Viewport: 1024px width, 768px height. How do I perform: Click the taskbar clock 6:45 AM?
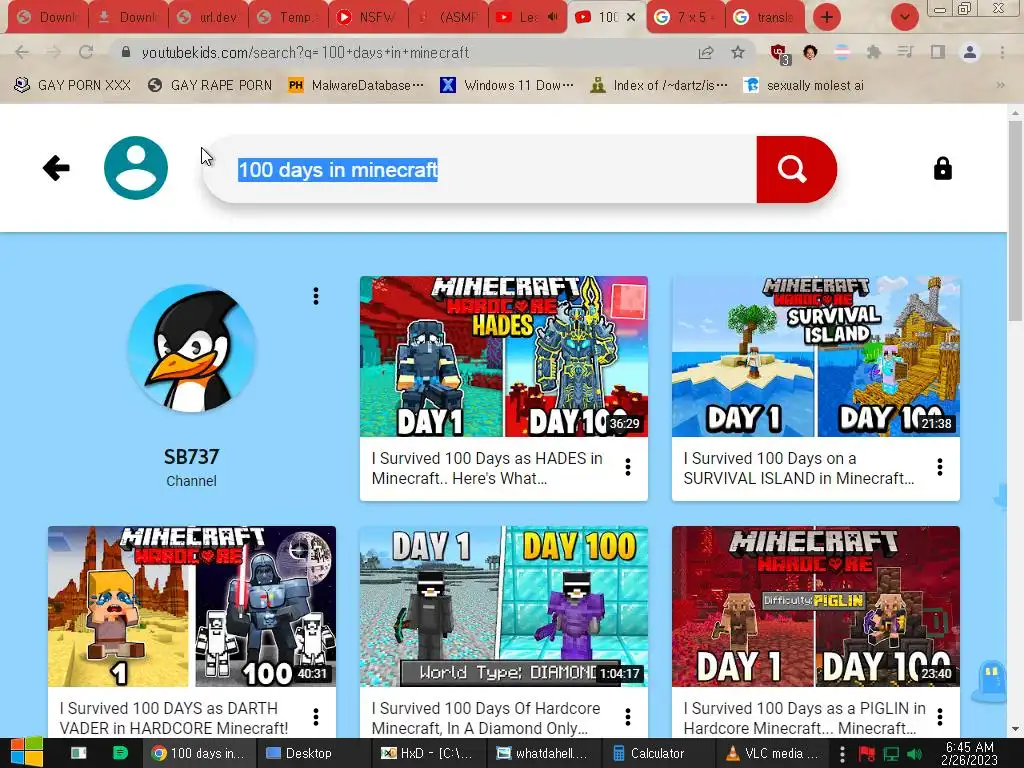click(970, 754)
